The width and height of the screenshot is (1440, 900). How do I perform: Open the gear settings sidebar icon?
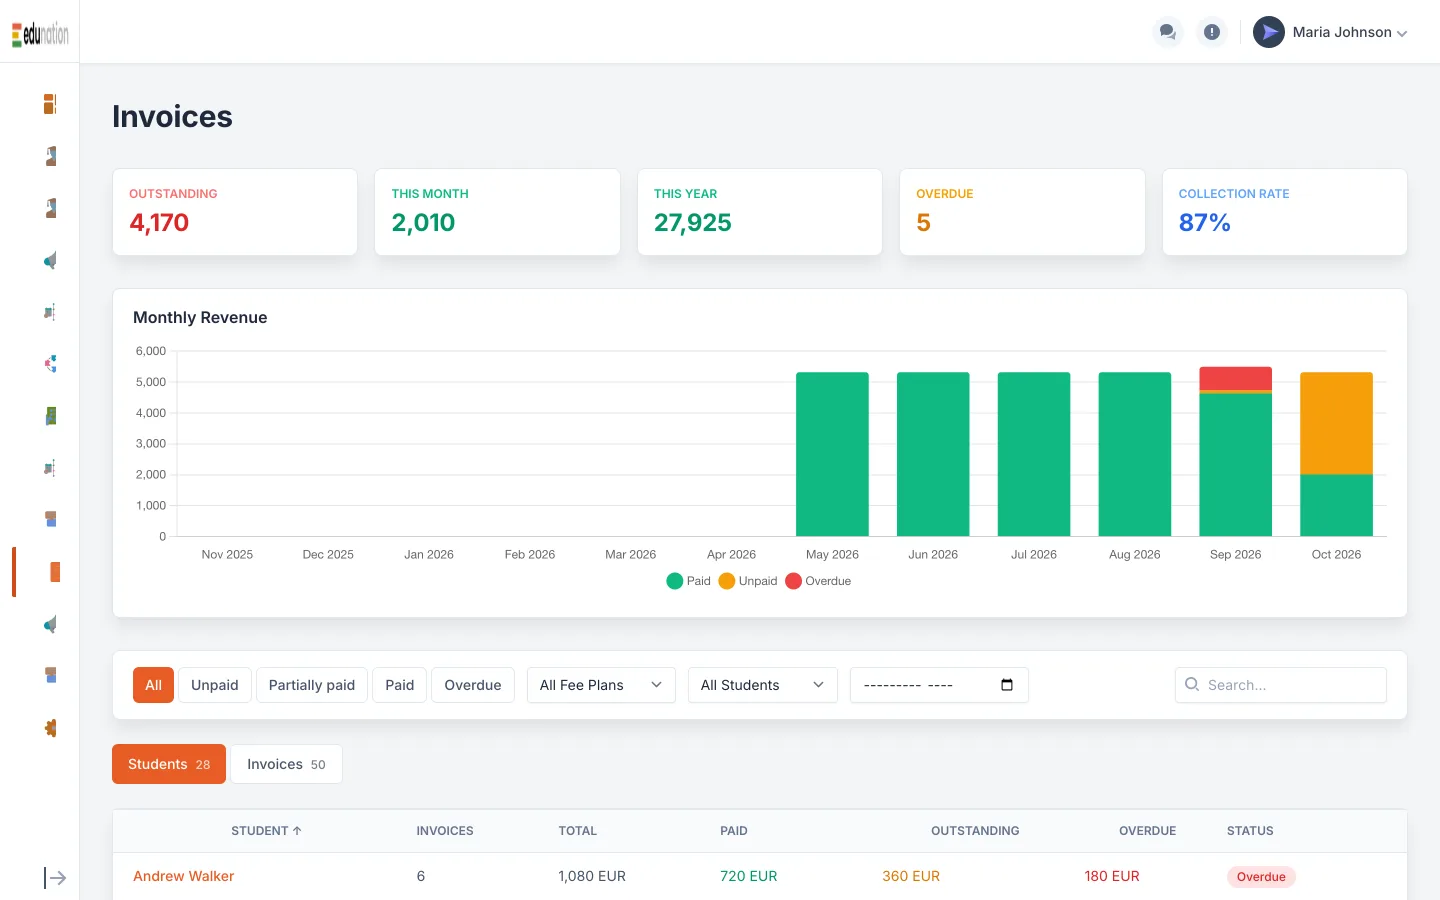pos(50,728)
